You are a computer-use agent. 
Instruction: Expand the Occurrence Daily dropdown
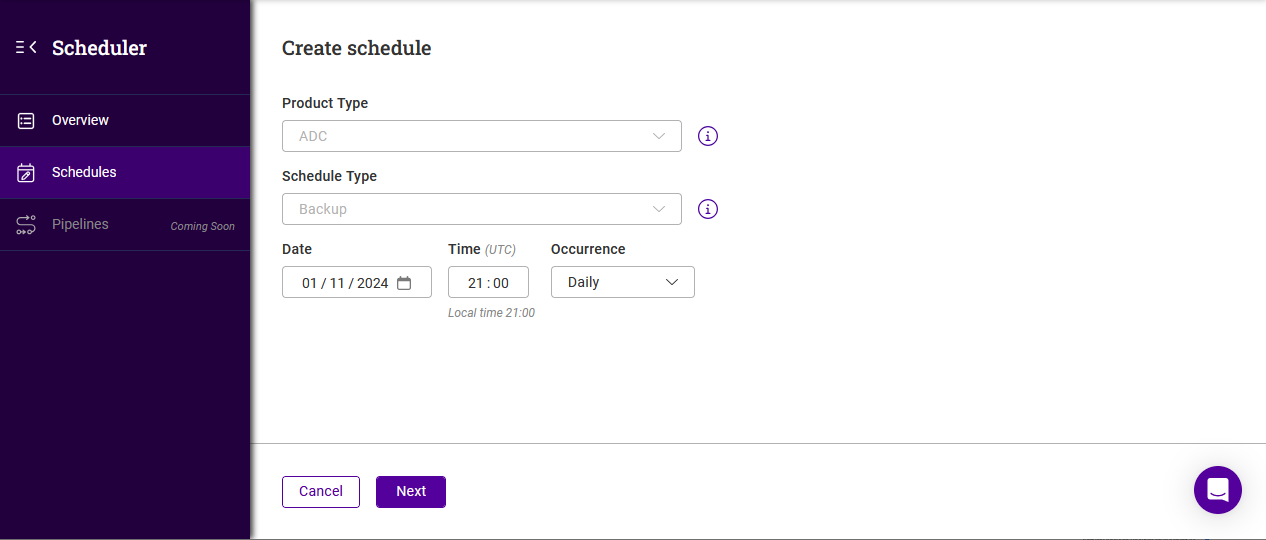[623, 282]
